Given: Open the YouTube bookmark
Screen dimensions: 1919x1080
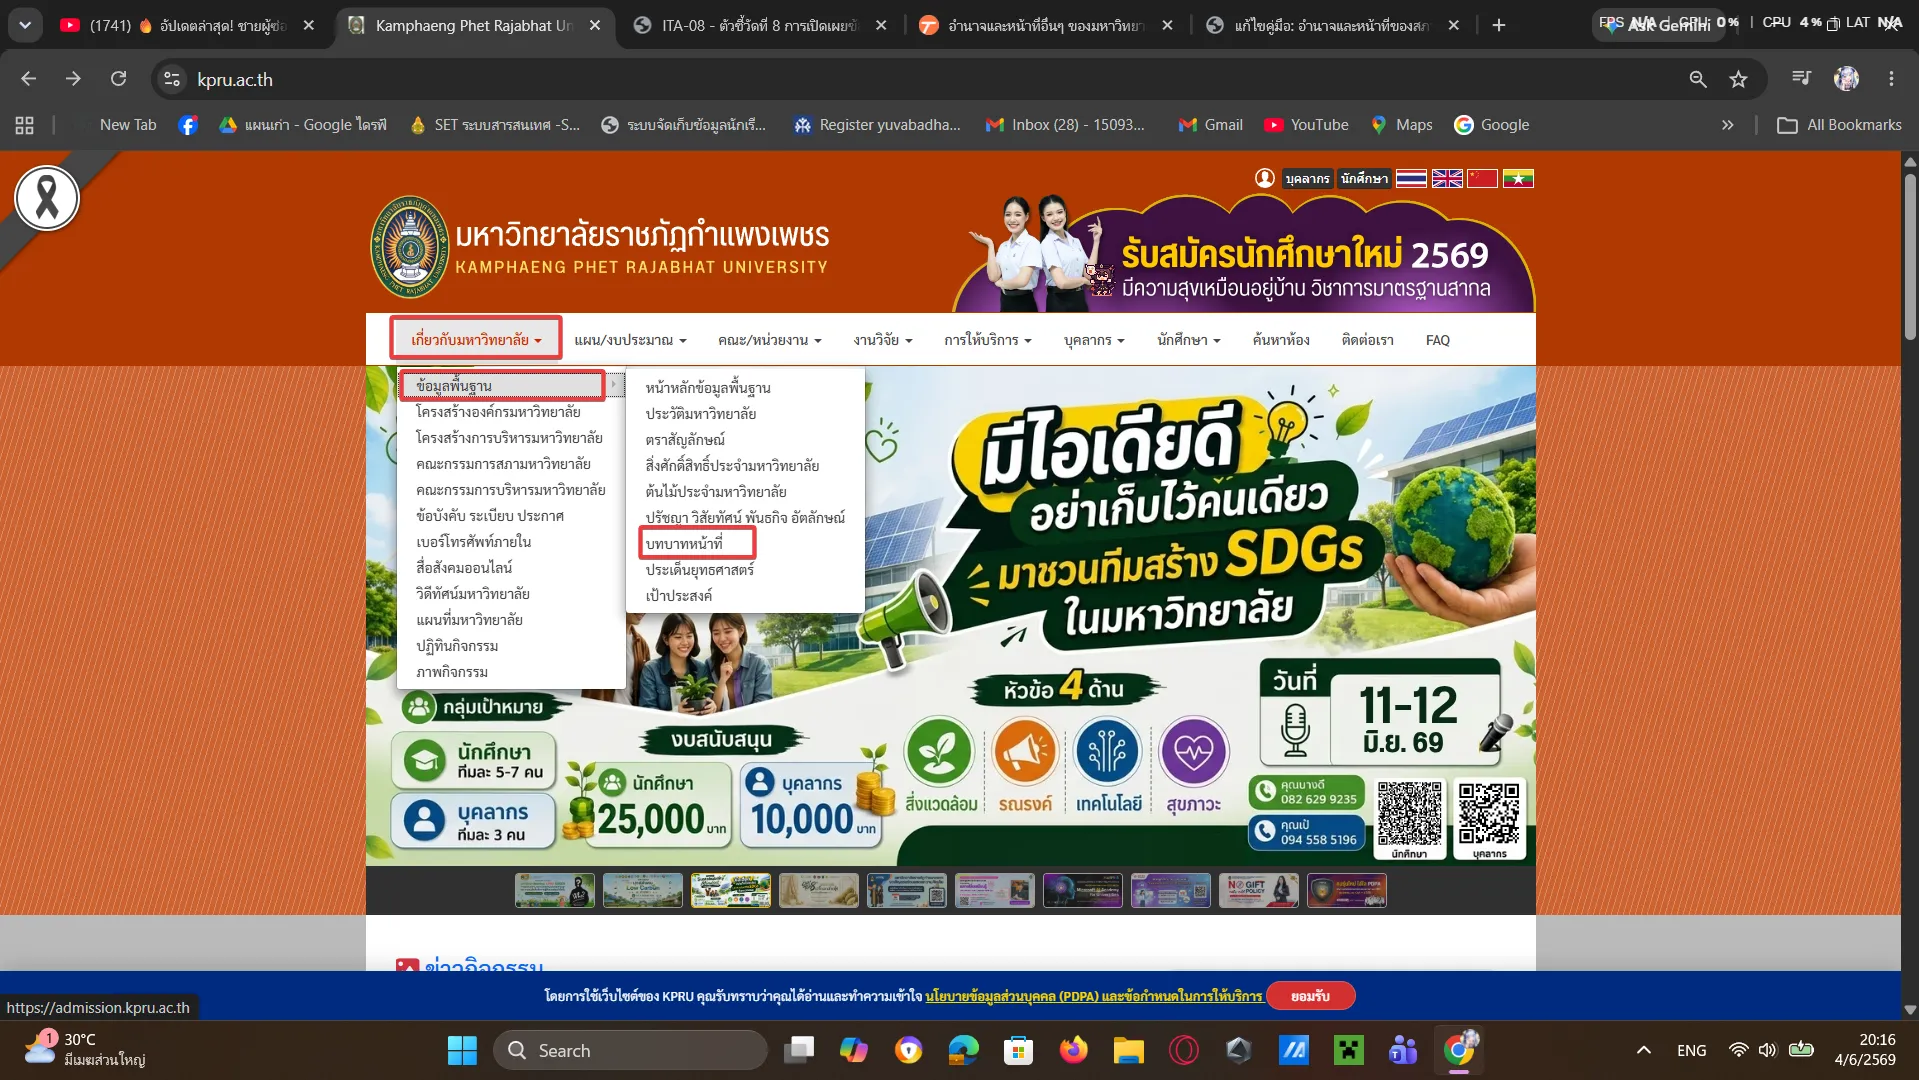Looking at the screenshot, I should coord(1307,125).
